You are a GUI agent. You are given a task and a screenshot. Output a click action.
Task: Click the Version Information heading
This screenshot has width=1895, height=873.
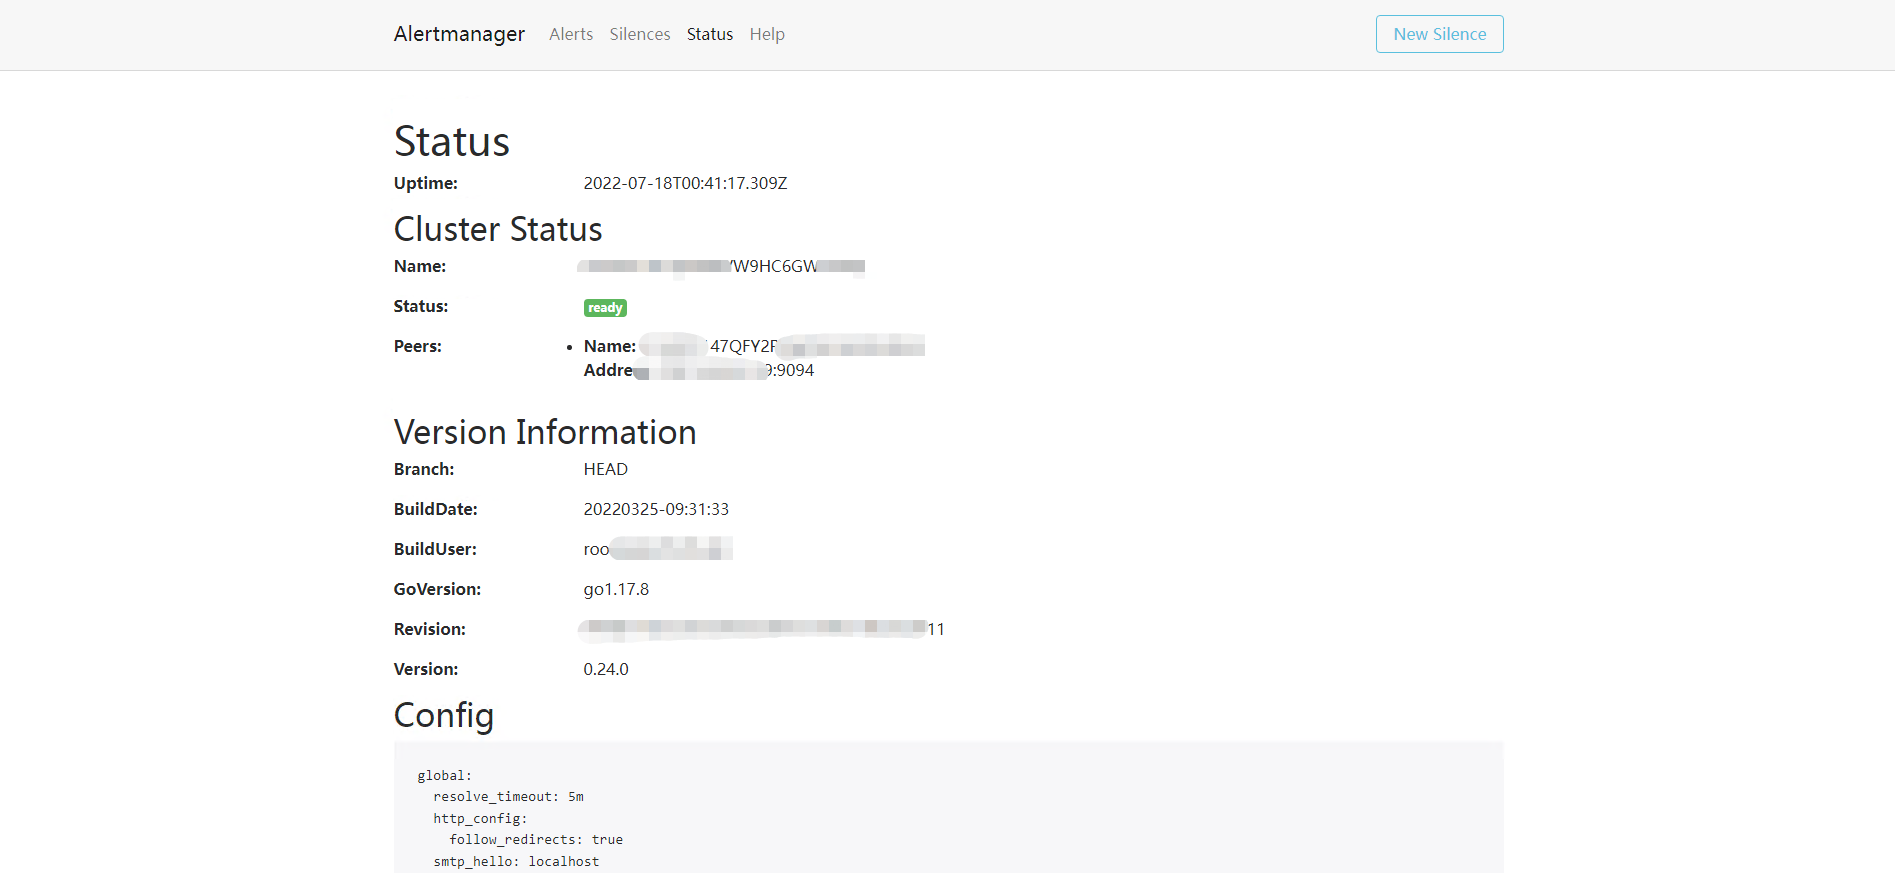[x=545, y=432]
